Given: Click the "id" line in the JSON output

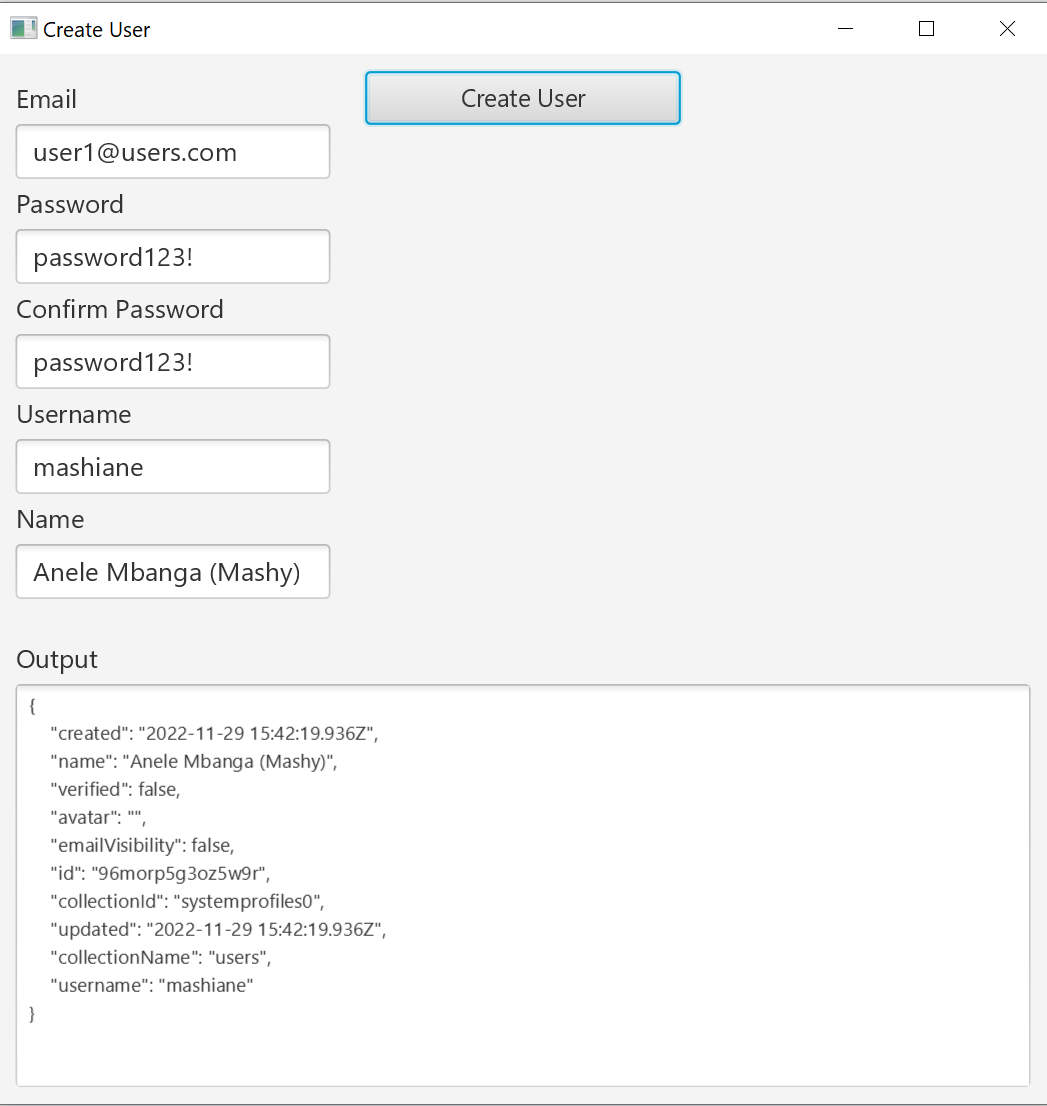Looking at the screenshot, I should coord(160,873).
